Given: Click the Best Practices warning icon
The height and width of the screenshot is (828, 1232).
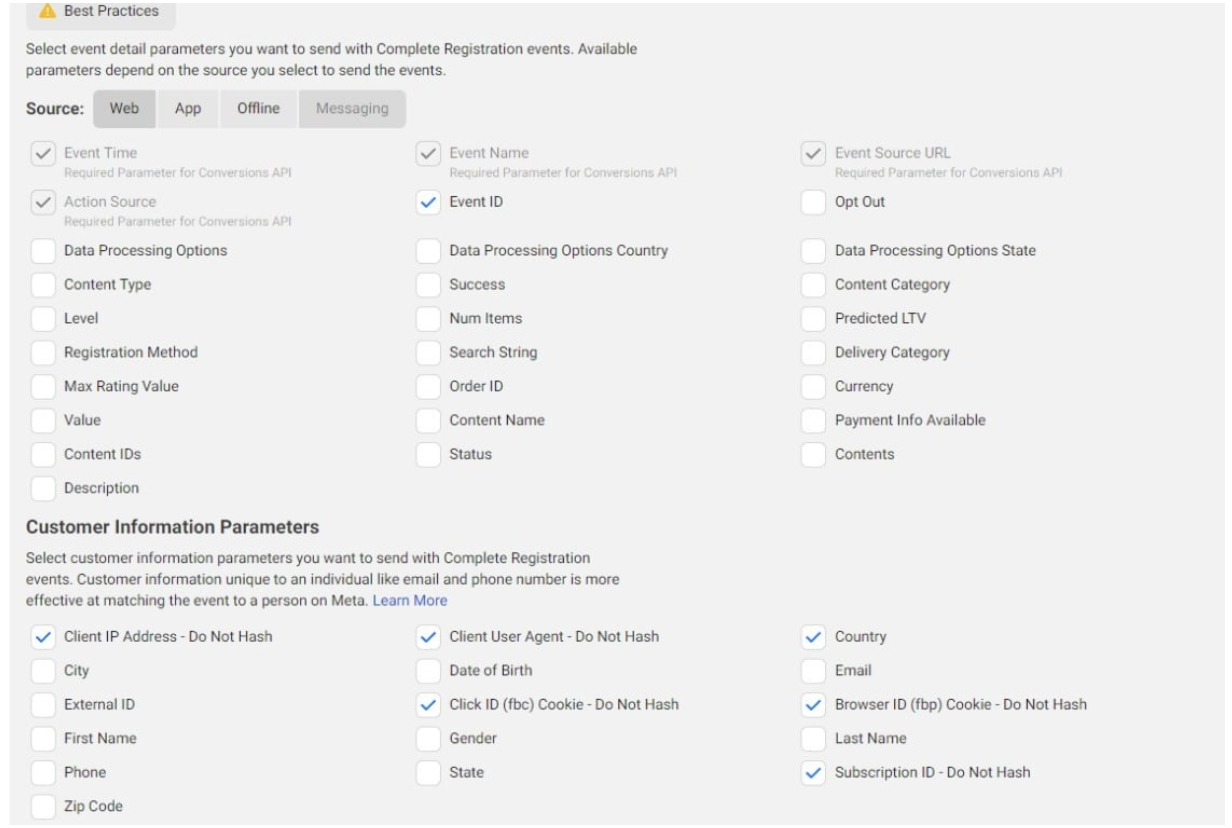Looking at the screenshot, I should 46,11.
